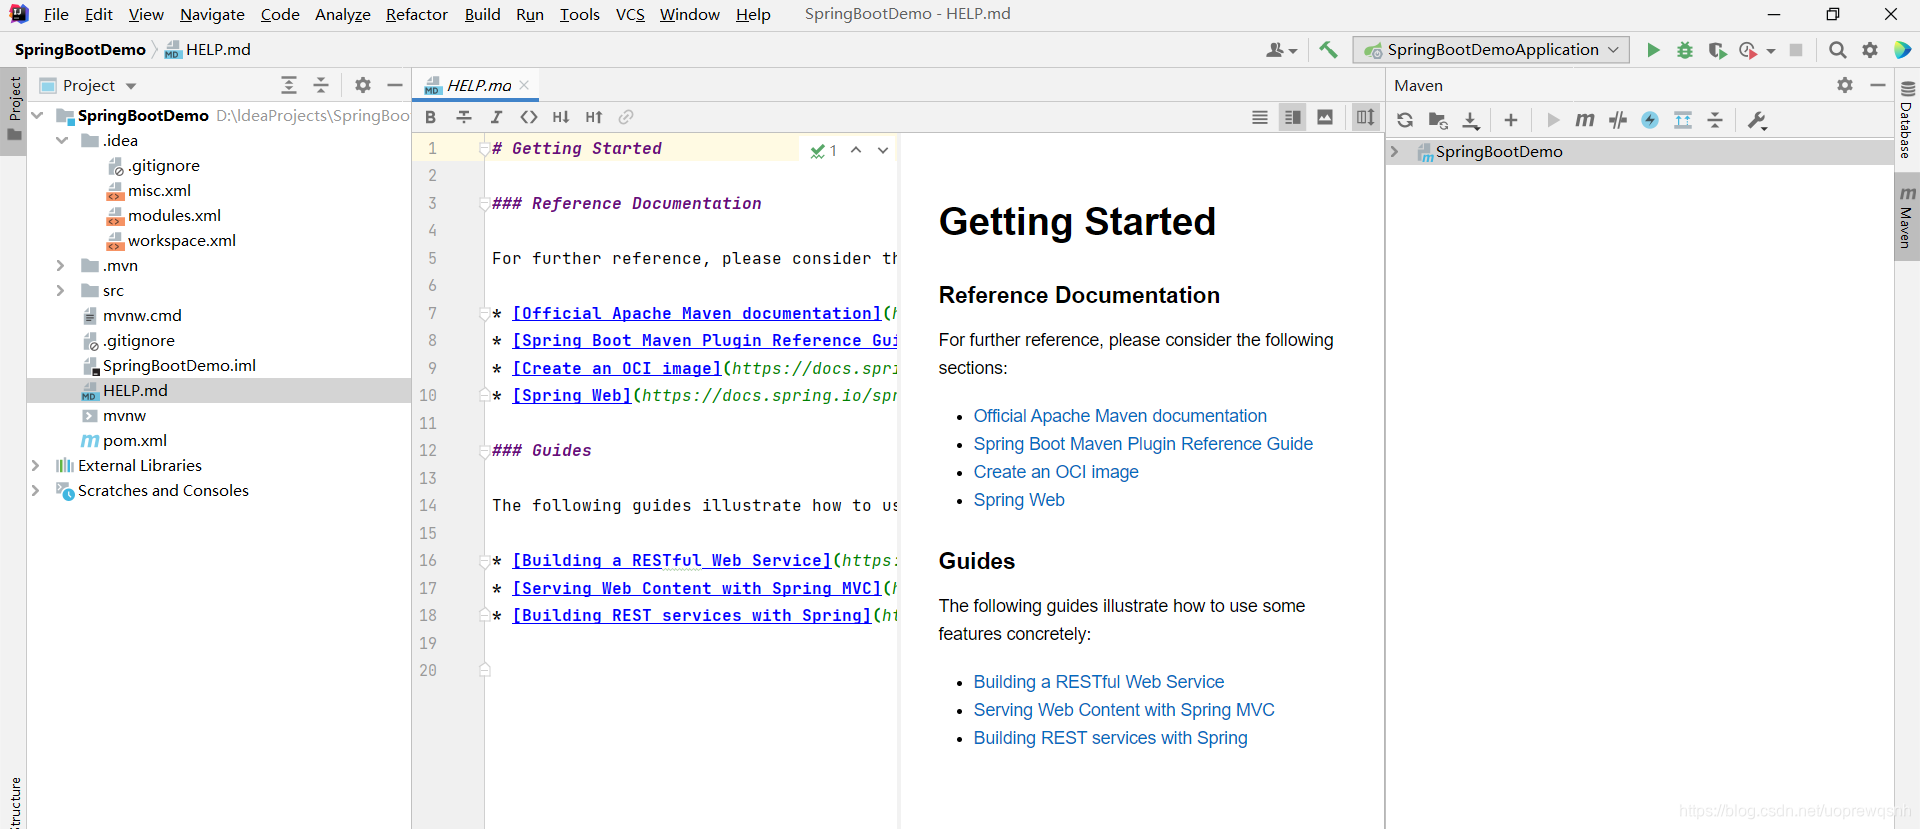Open the VCS menu
The height and width of the screenshot is (829, 1920).
point(630,14)
